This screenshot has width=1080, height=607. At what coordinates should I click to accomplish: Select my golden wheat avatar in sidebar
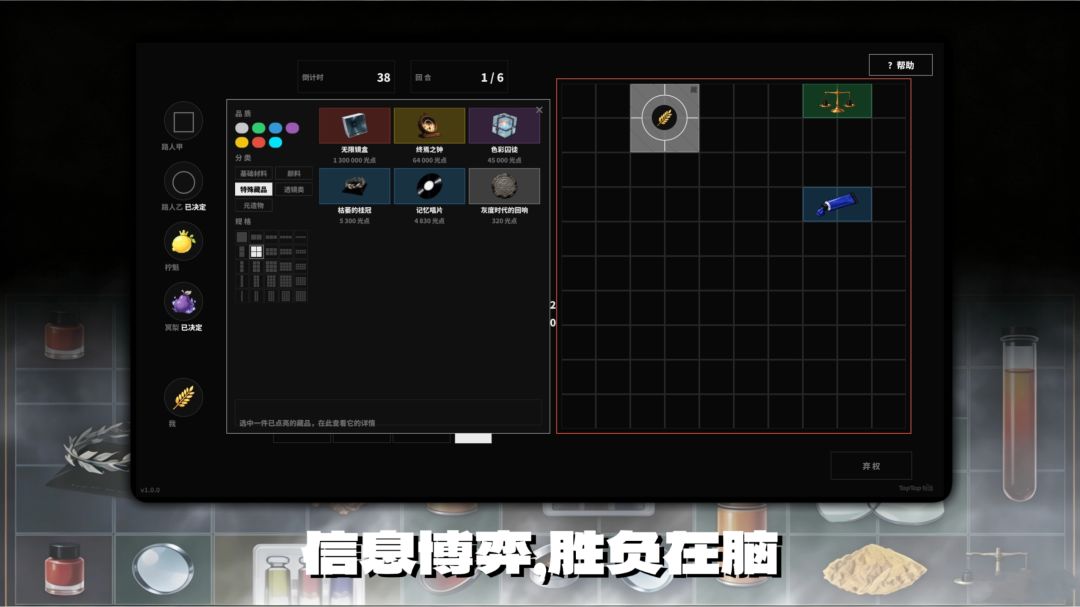click(x=183, y=398)
